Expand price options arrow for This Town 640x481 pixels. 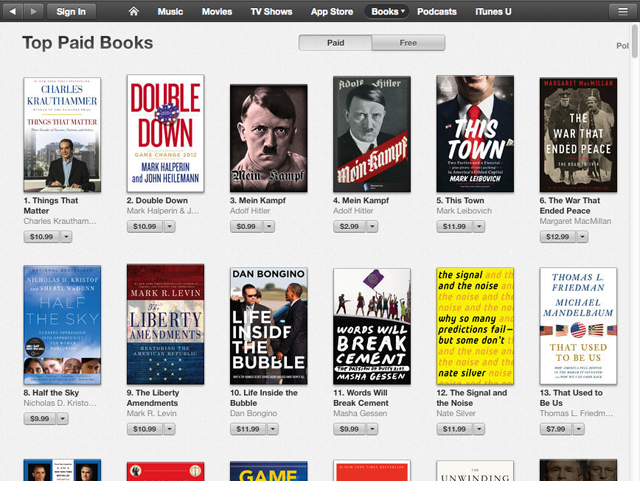click(x=479, y=227)
